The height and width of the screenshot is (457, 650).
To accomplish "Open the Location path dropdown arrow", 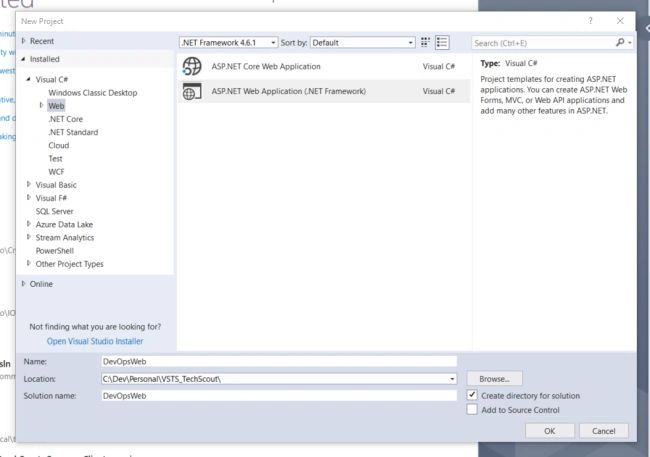I will [452, 379].
